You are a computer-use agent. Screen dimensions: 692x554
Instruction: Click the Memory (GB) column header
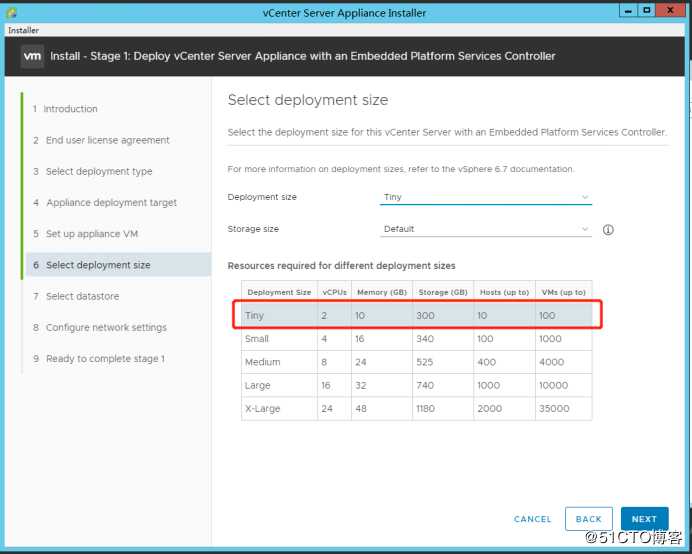[x=382, y=292]
